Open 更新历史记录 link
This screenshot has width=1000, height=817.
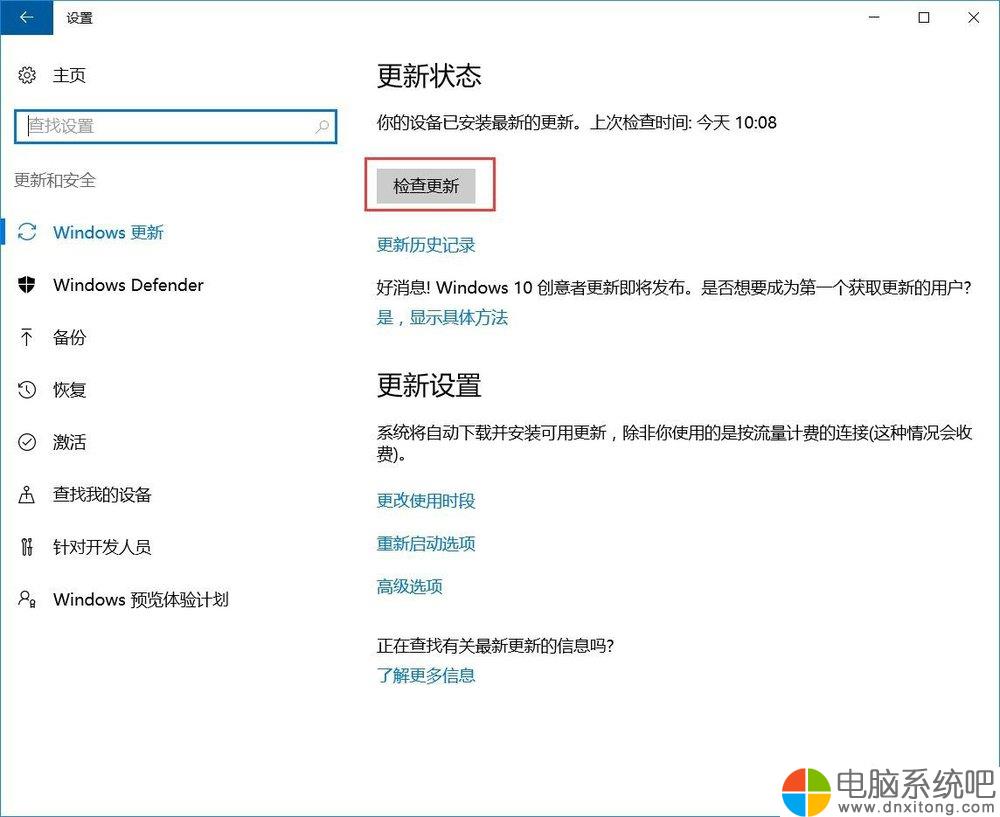click(426, 245)
